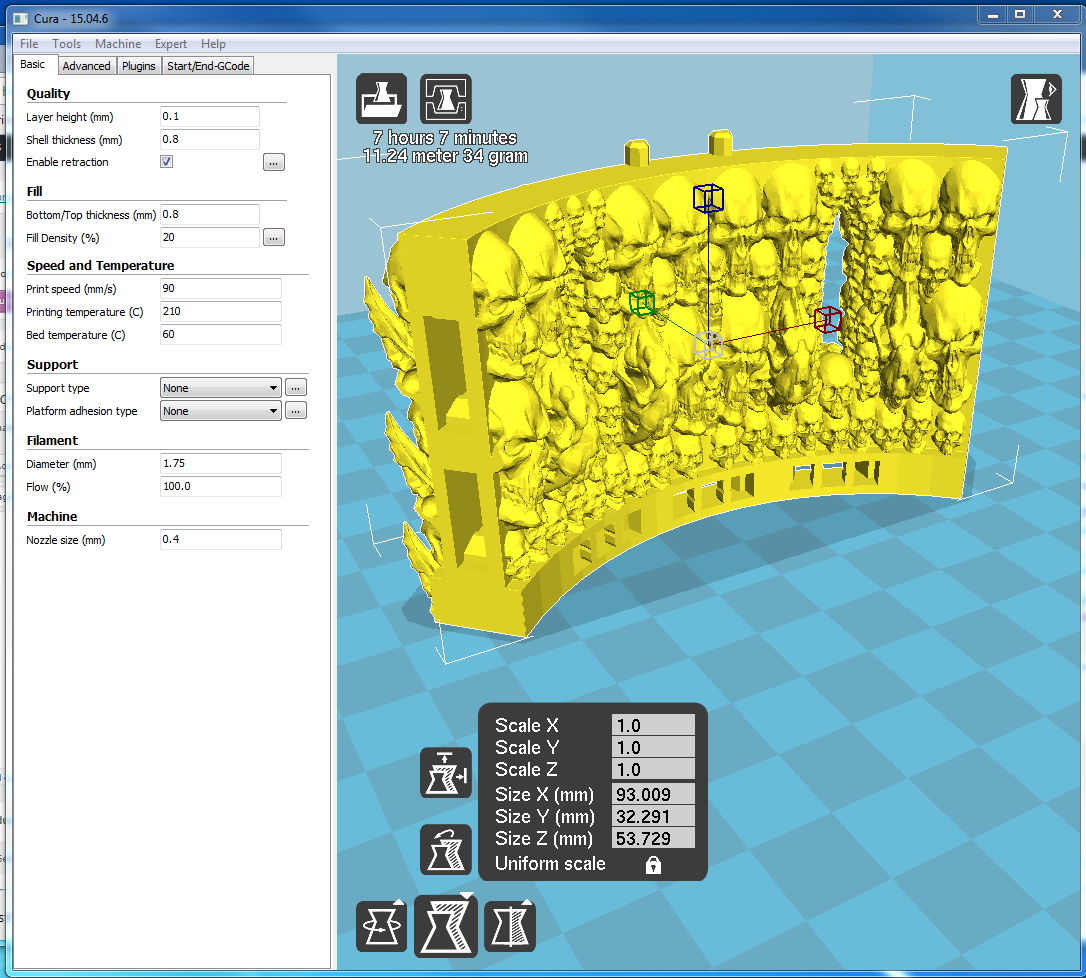Click the Reset scale icon
The image size is (1086, 978).
(x=445, y=850)
